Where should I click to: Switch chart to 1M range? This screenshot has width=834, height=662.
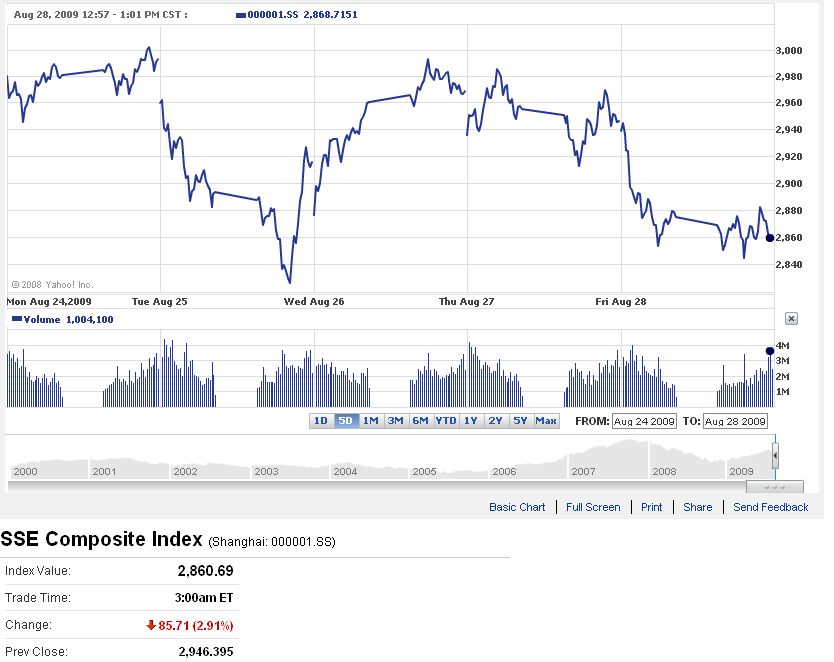[x=370, y=421]
